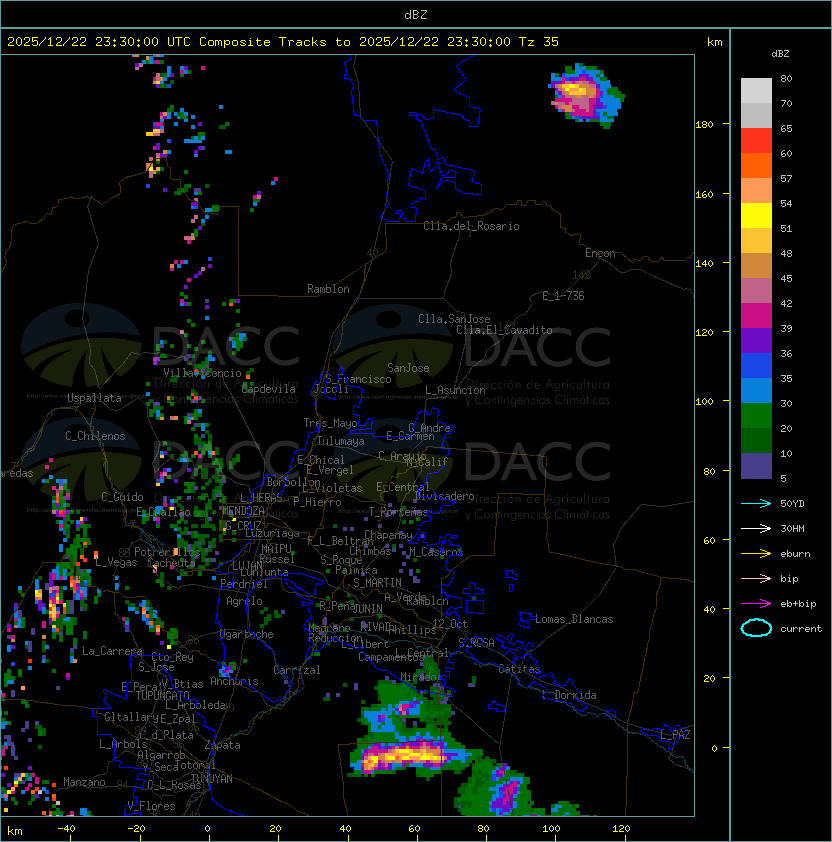Choose the light blue swatch above 30

point(756,391)
